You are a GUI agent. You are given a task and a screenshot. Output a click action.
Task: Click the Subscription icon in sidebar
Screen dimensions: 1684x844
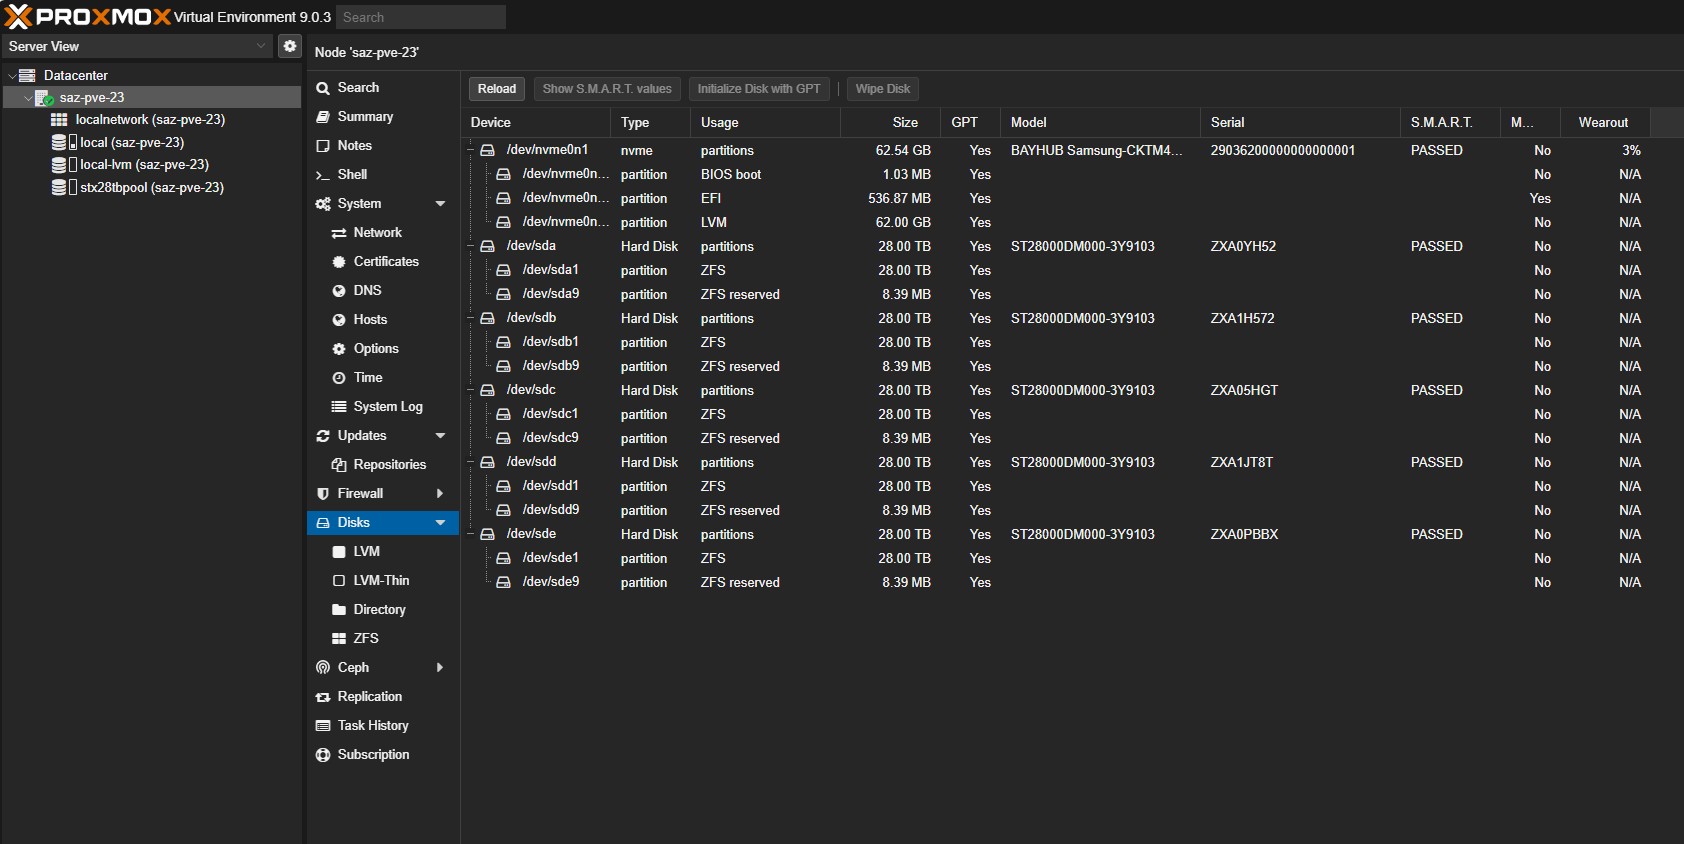323,755
